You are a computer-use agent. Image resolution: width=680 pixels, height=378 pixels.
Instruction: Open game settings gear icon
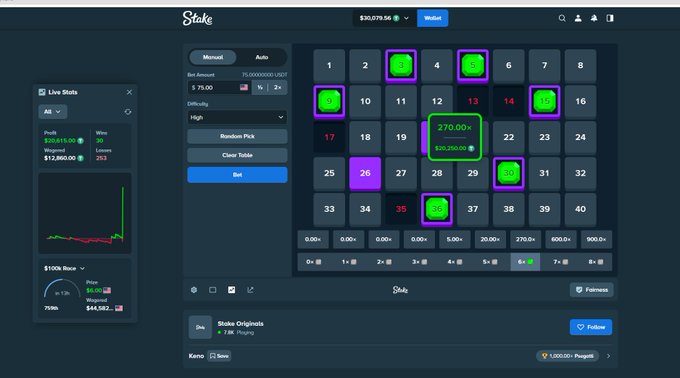click(x=194, y=290)
